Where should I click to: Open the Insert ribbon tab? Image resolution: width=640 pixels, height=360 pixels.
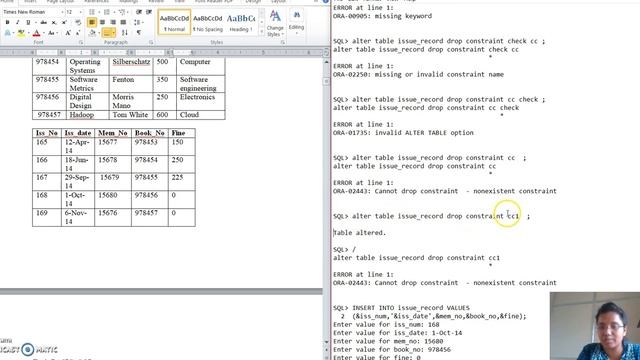[30, 1]
